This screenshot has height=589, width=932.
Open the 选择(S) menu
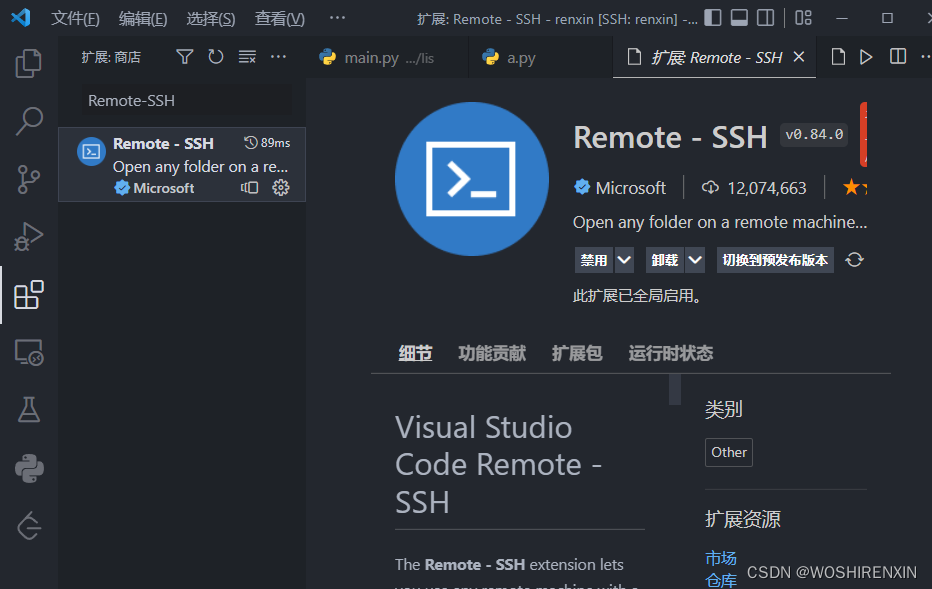tap(210, 19)
